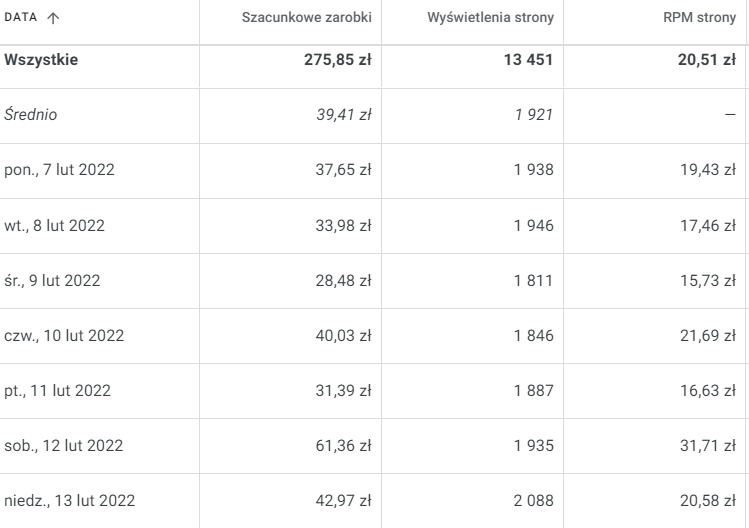Select the niedz., 13 lut 2022 row
This screenshot has height=528, width=749.
pyautogui.click(x=69, y=500)
